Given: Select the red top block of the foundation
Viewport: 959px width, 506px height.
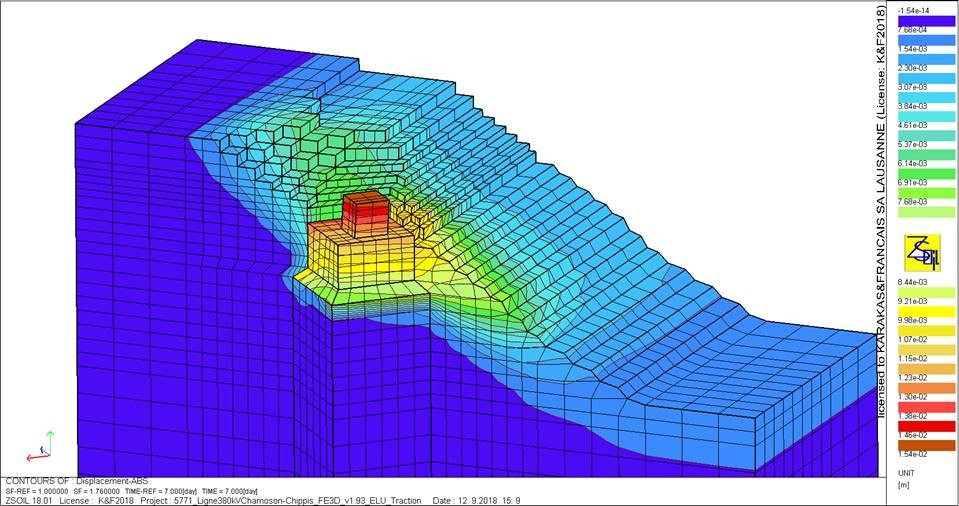Looking at the screenshot, I should [365, 212].
